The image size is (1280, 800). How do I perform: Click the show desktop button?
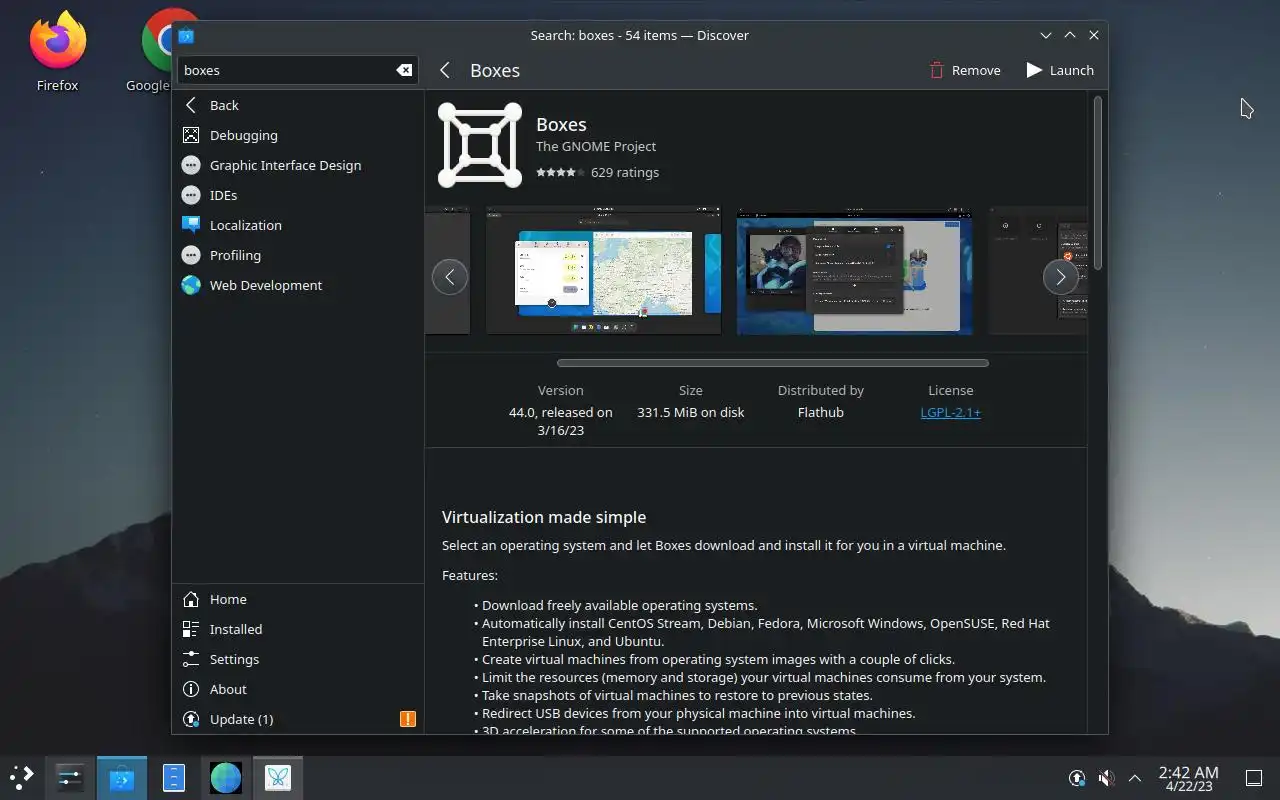pyautogui.click(x=1253, y=778)
